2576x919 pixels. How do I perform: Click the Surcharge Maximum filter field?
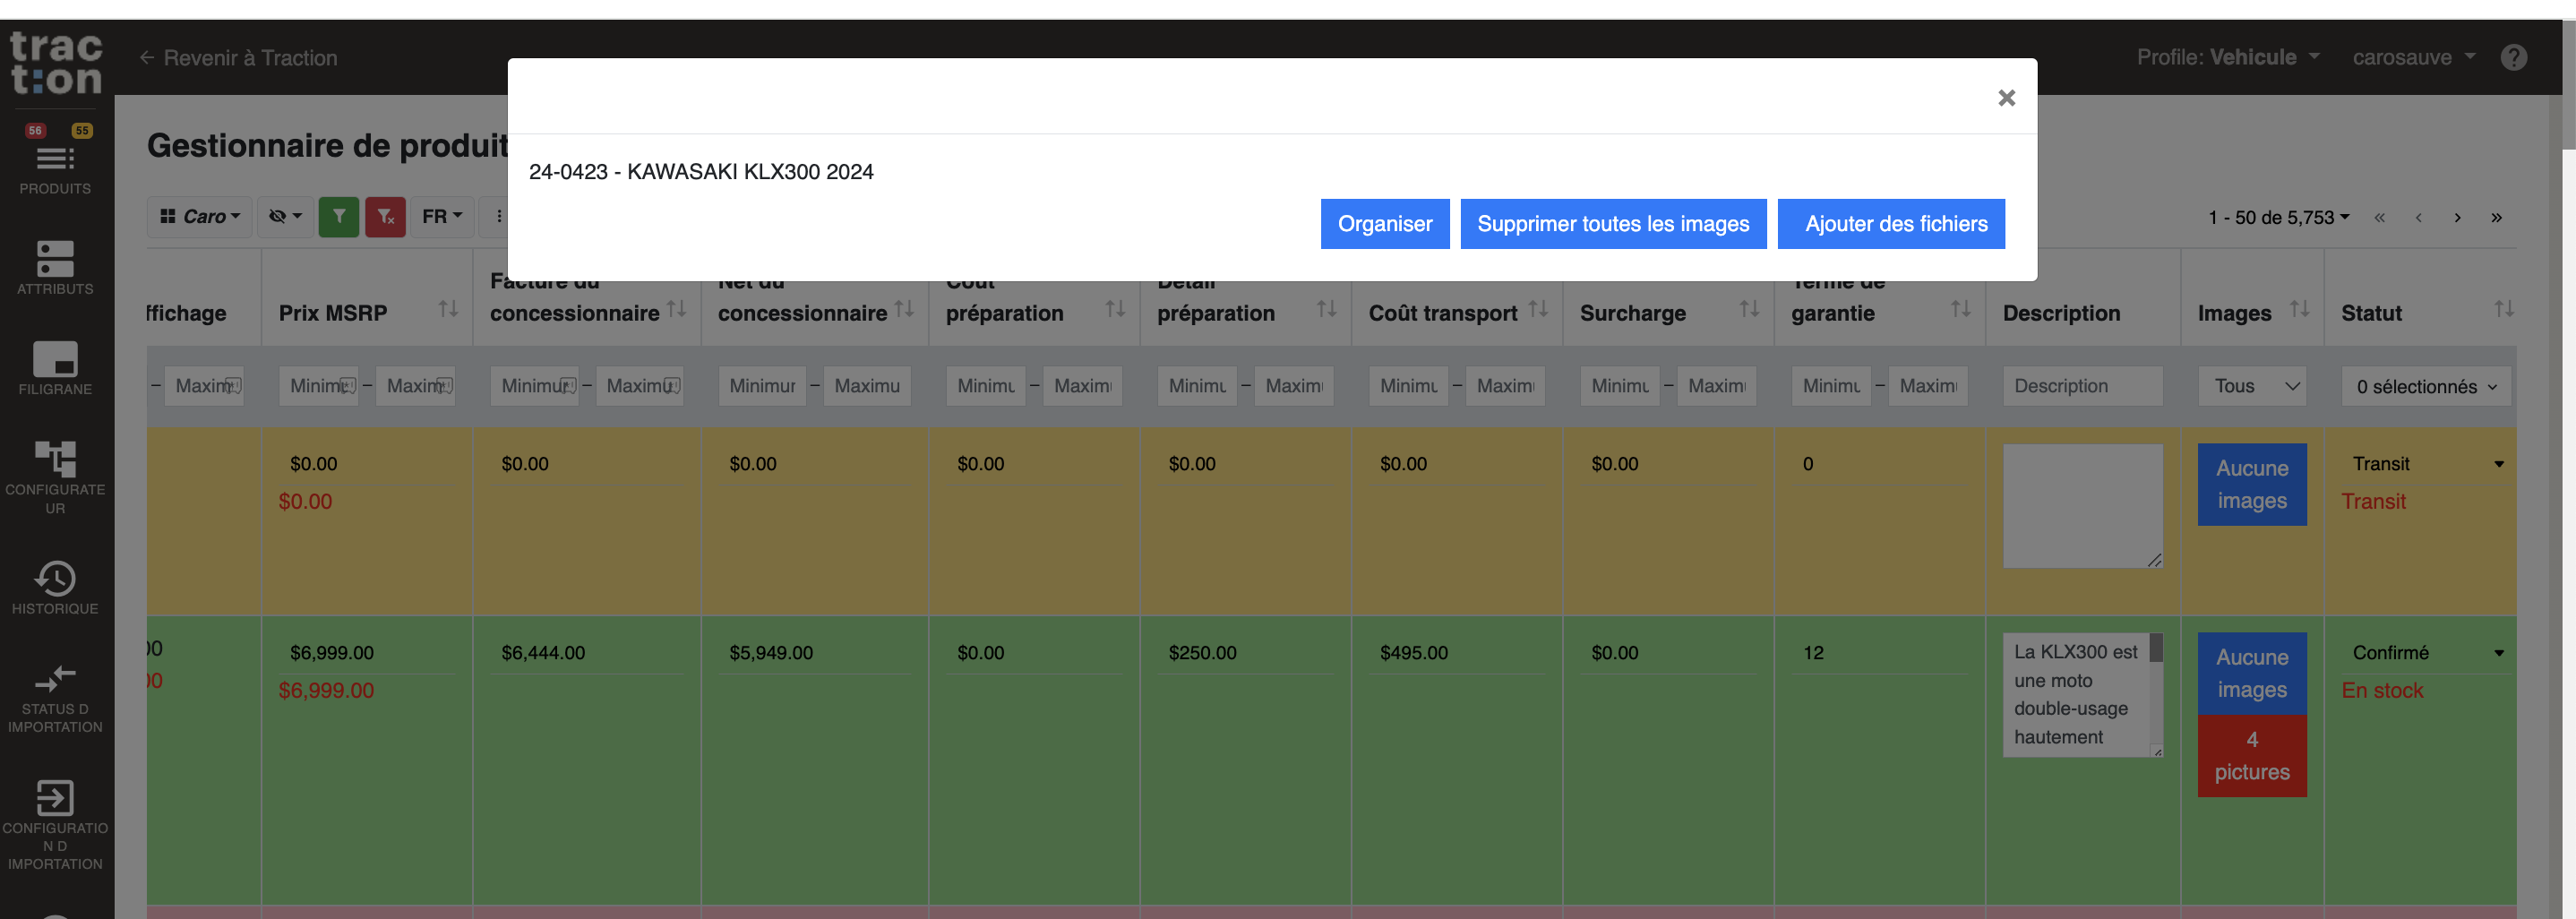click(1716, 386)
